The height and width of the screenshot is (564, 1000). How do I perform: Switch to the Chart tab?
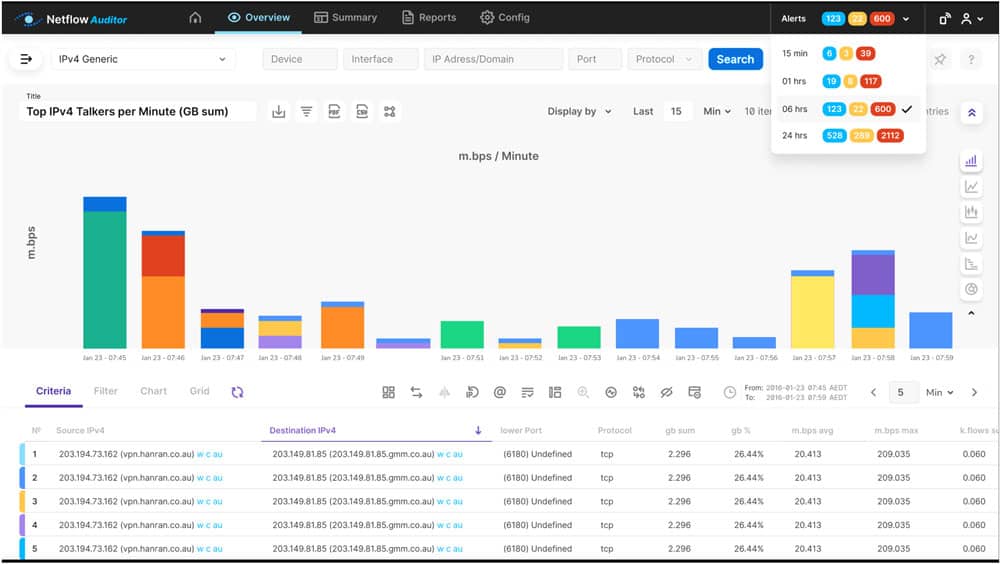154,391
